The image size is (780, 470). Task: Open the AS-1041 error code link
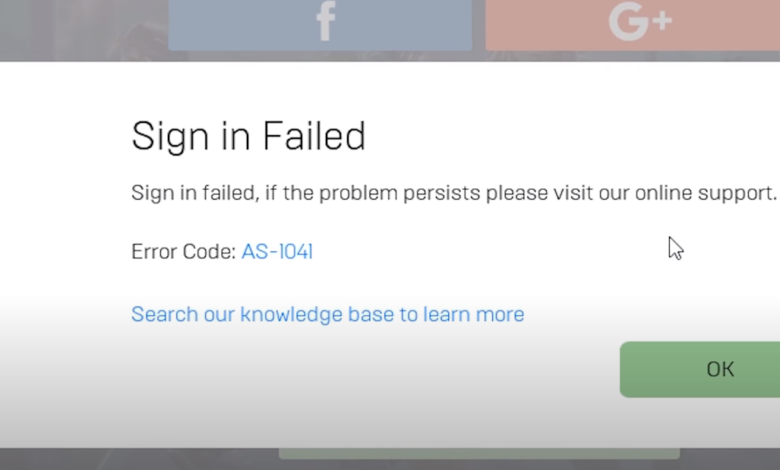[x=277, y=252]
